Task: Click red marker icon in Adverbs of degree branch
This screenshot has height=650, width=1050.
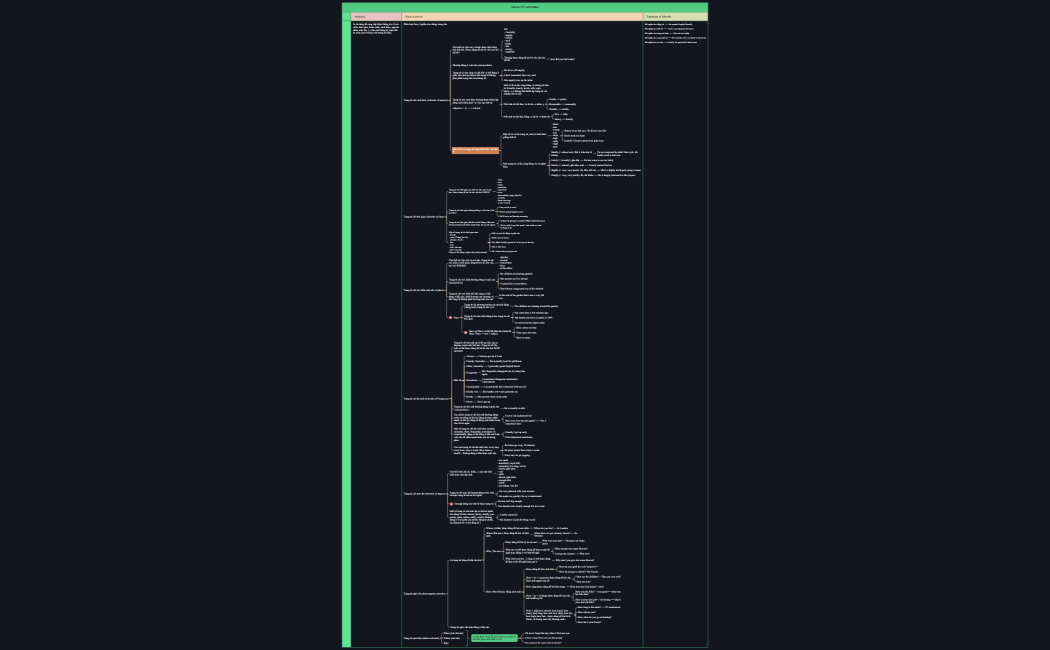Action: pyautogui.click(x=451, y=503)
